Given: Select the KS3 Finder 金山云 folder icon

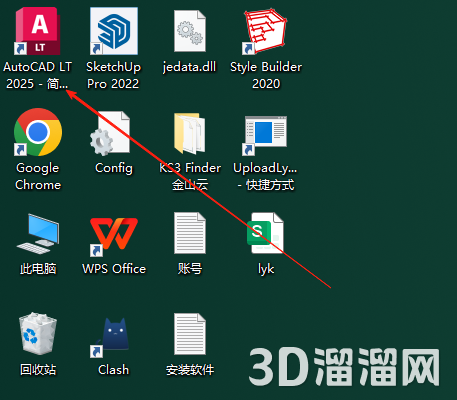Looking at the screenshot, I should pyautogui.click(x=190, y=133).
